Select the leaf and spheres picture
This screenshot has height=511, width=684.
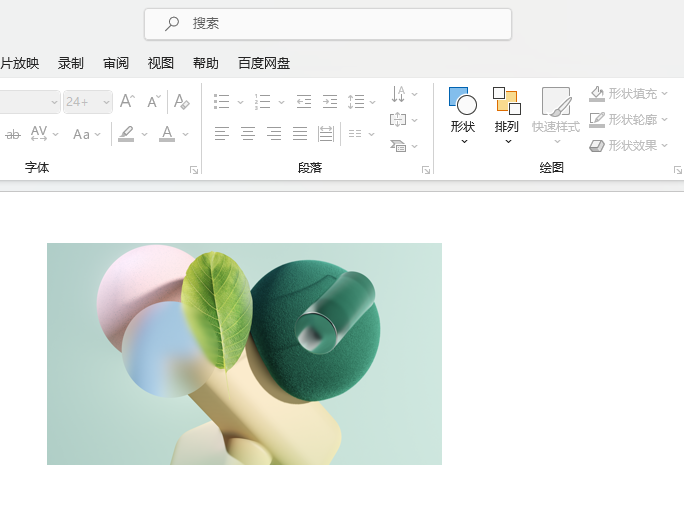coord(244,354)
